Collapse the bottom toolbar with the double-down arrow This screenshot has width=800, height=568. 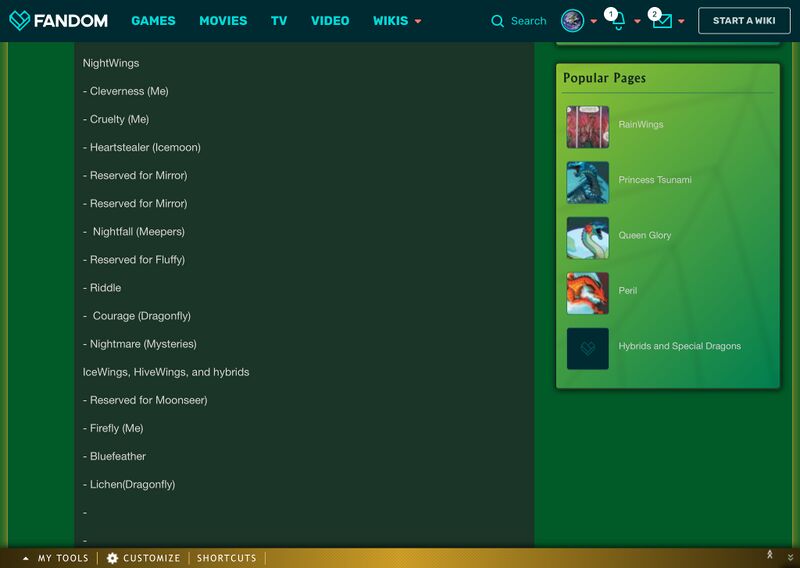790,558
